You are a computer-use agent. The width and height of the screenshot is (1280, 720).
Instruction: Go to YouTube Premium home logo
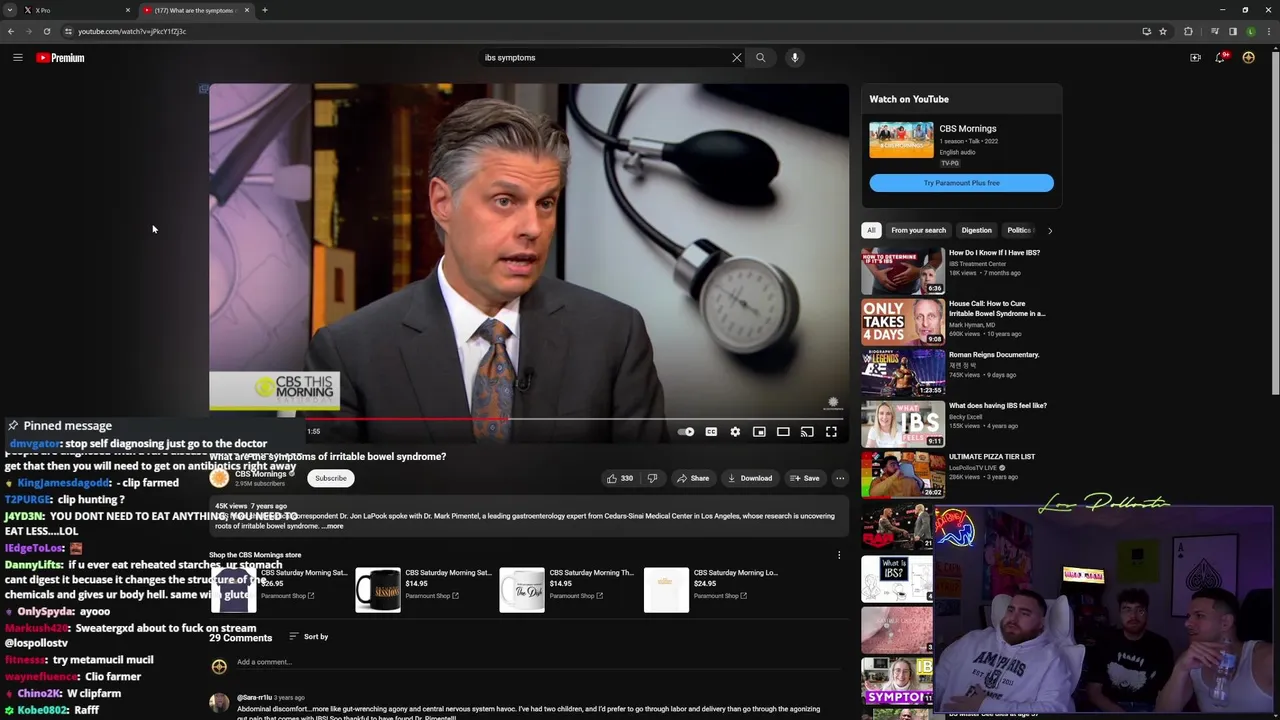pos(60,58)
